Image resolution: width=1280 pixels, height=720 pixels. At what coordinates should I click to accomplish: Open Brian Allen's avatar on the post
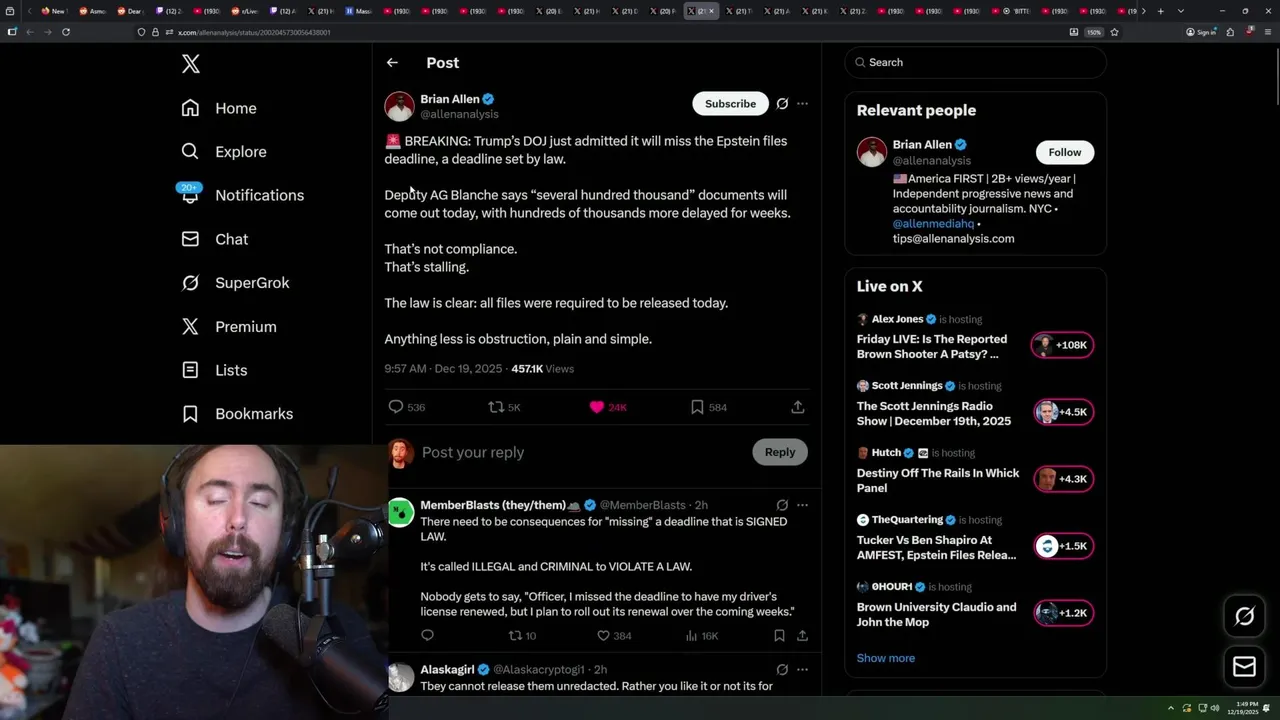399,106
